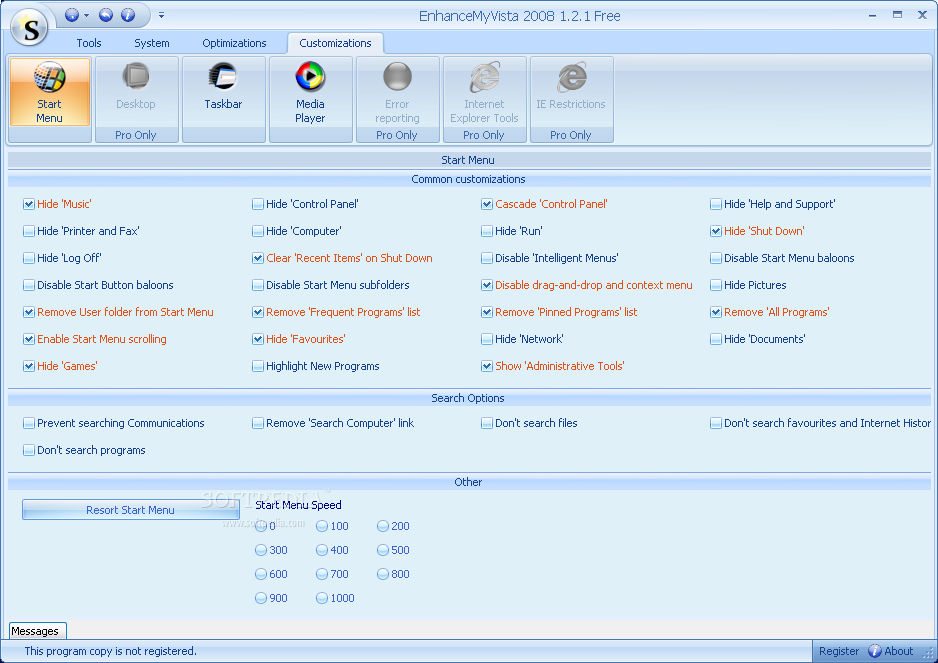Image resolution: width=938 pixels, height=663 pixels.
Task: Click the blue undo arrow icon
Action: [x=106, y=15]
